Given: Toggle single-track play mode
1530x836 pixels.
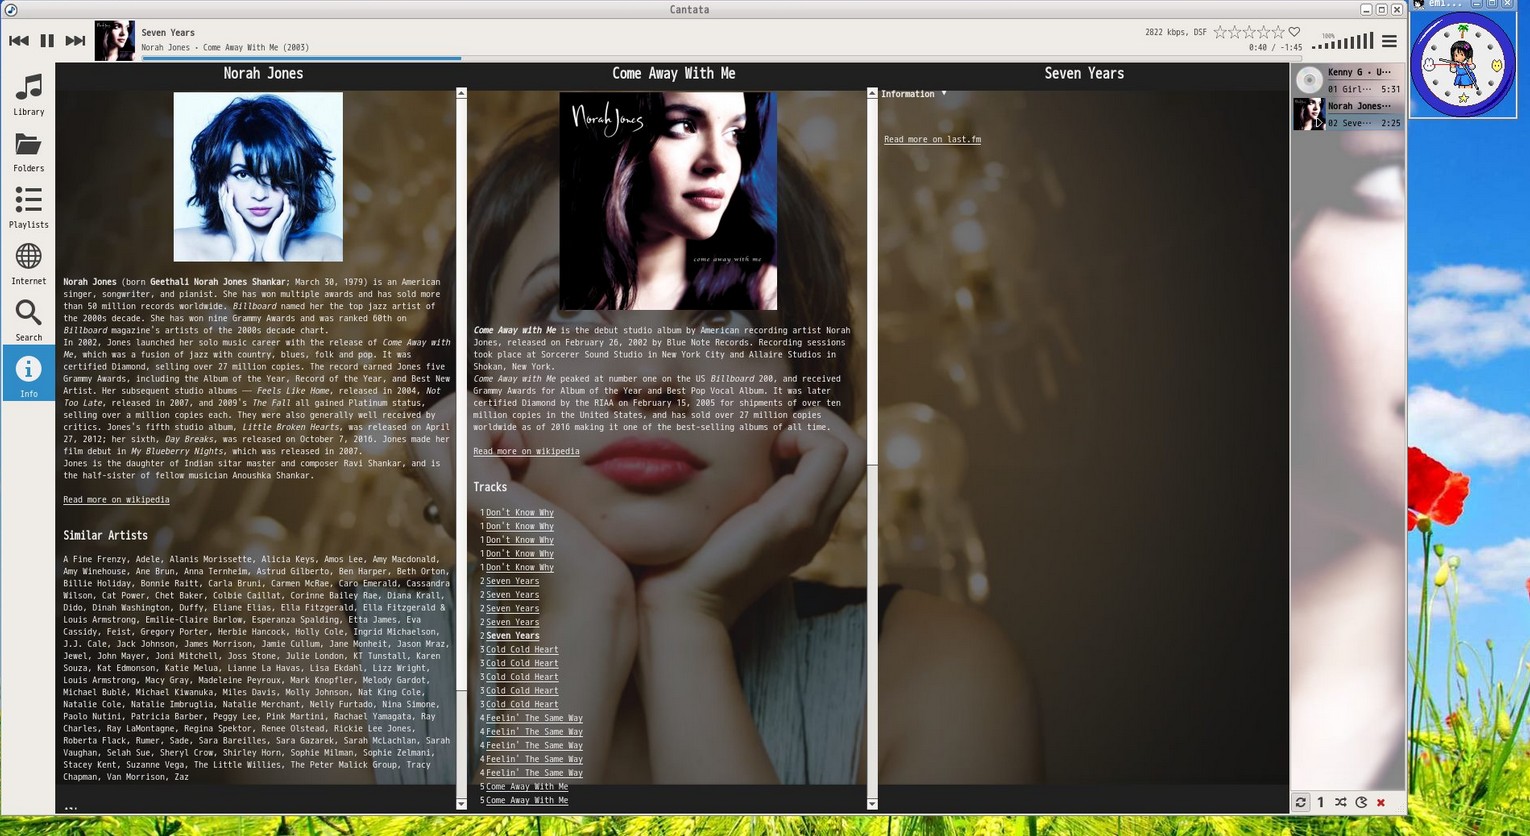Looking at the screenshot, I should tap(1320, 802).
